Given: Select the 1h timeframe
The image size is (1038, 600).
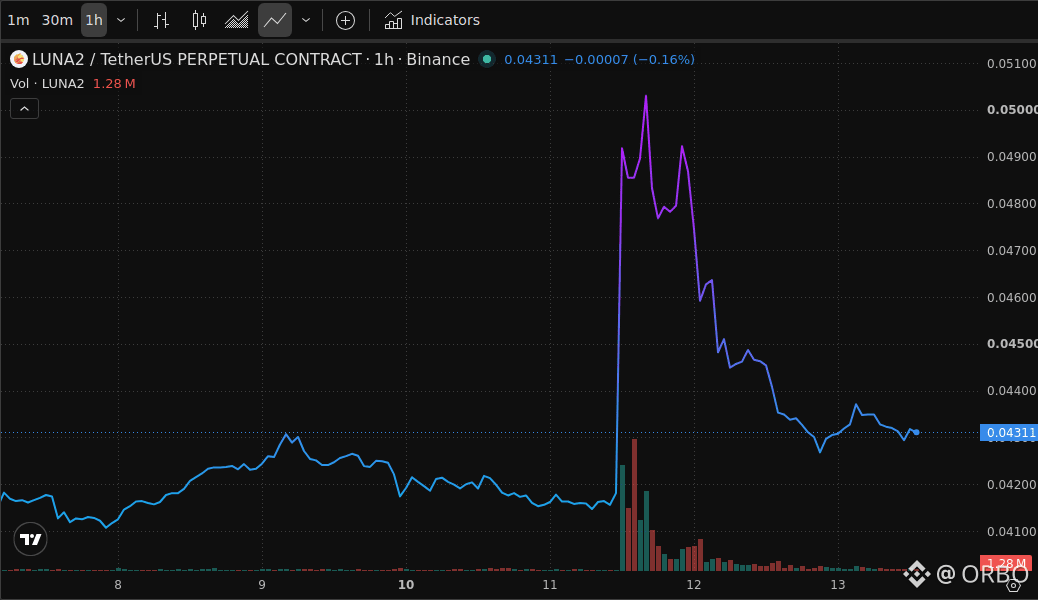Looking at the screenshot, I should 94,20.
